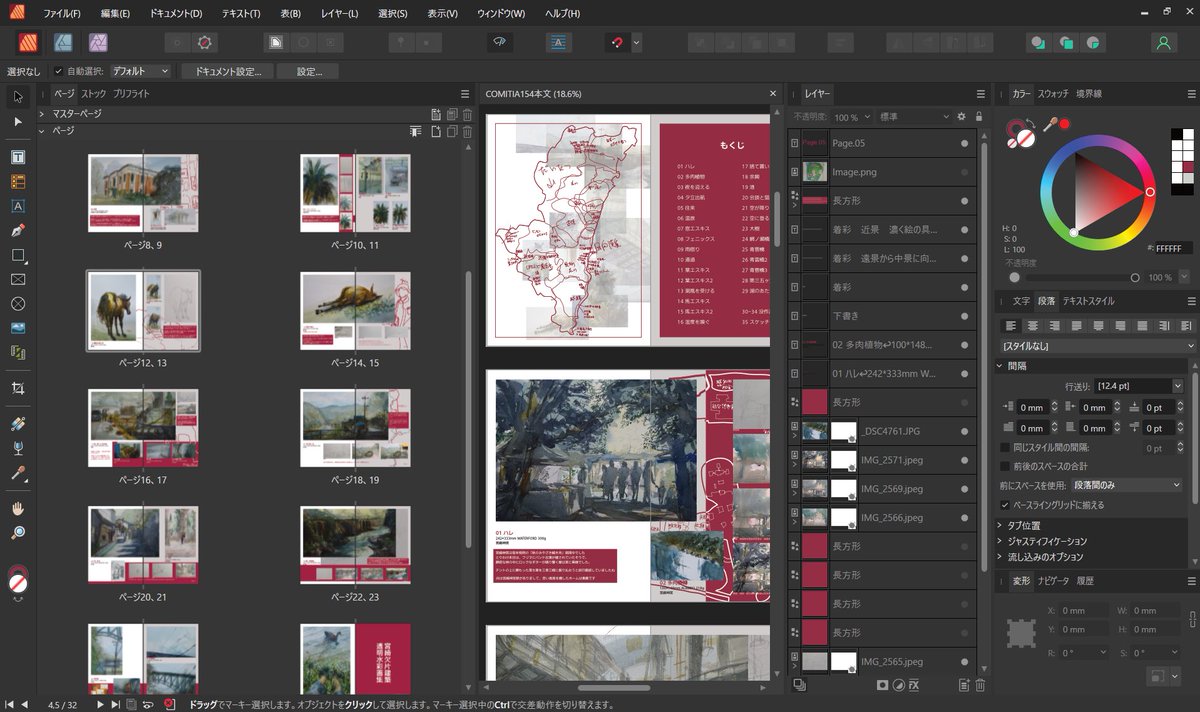Lock layer with padlock icon
This screenshot has width=1200, height=712.
[x=978, y=117]
